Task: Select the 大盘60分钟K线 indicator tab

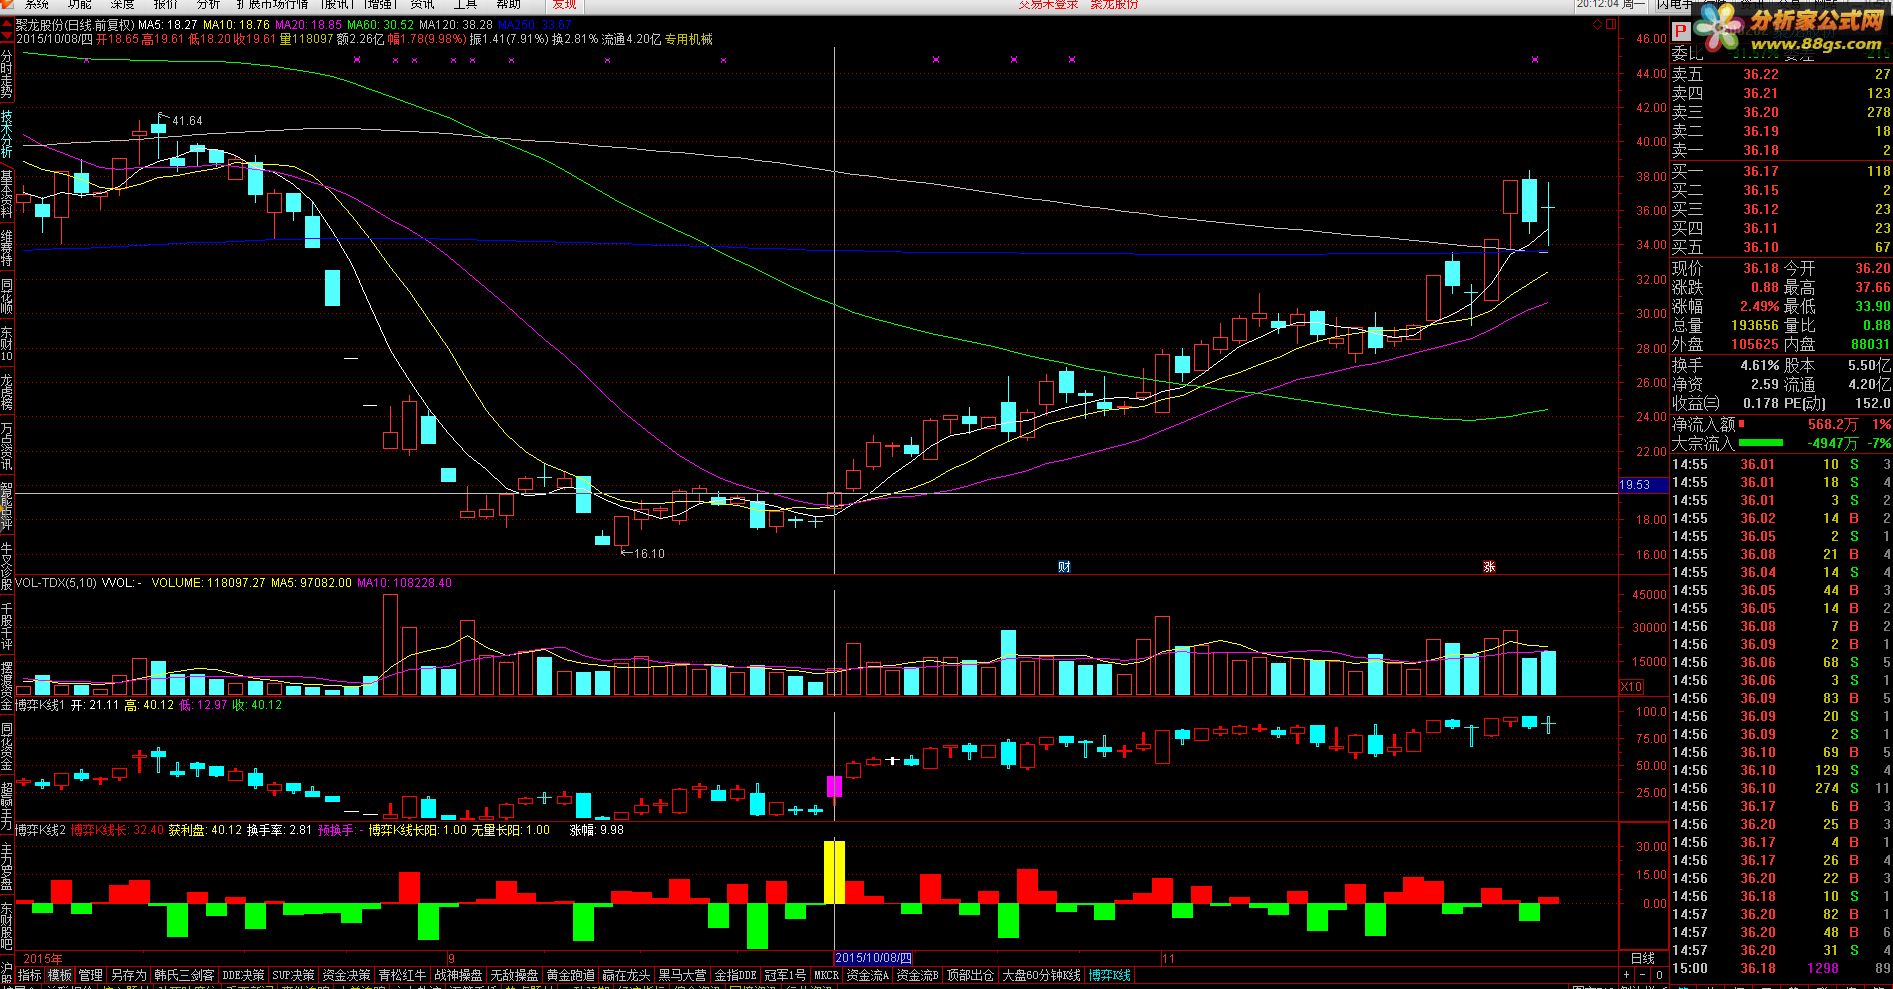Action: point(1041,975)
